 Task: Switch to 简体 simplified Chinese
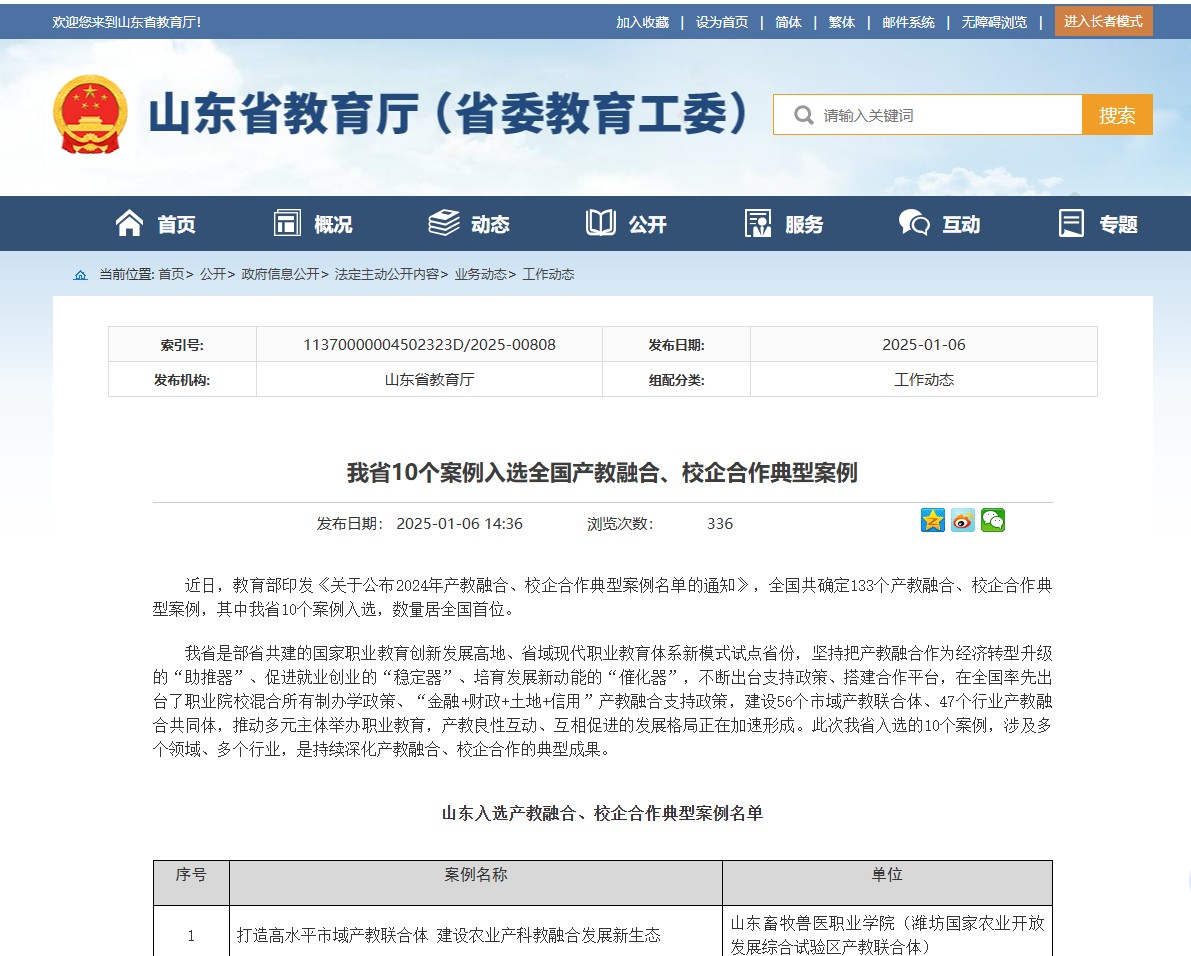(788, 22)
